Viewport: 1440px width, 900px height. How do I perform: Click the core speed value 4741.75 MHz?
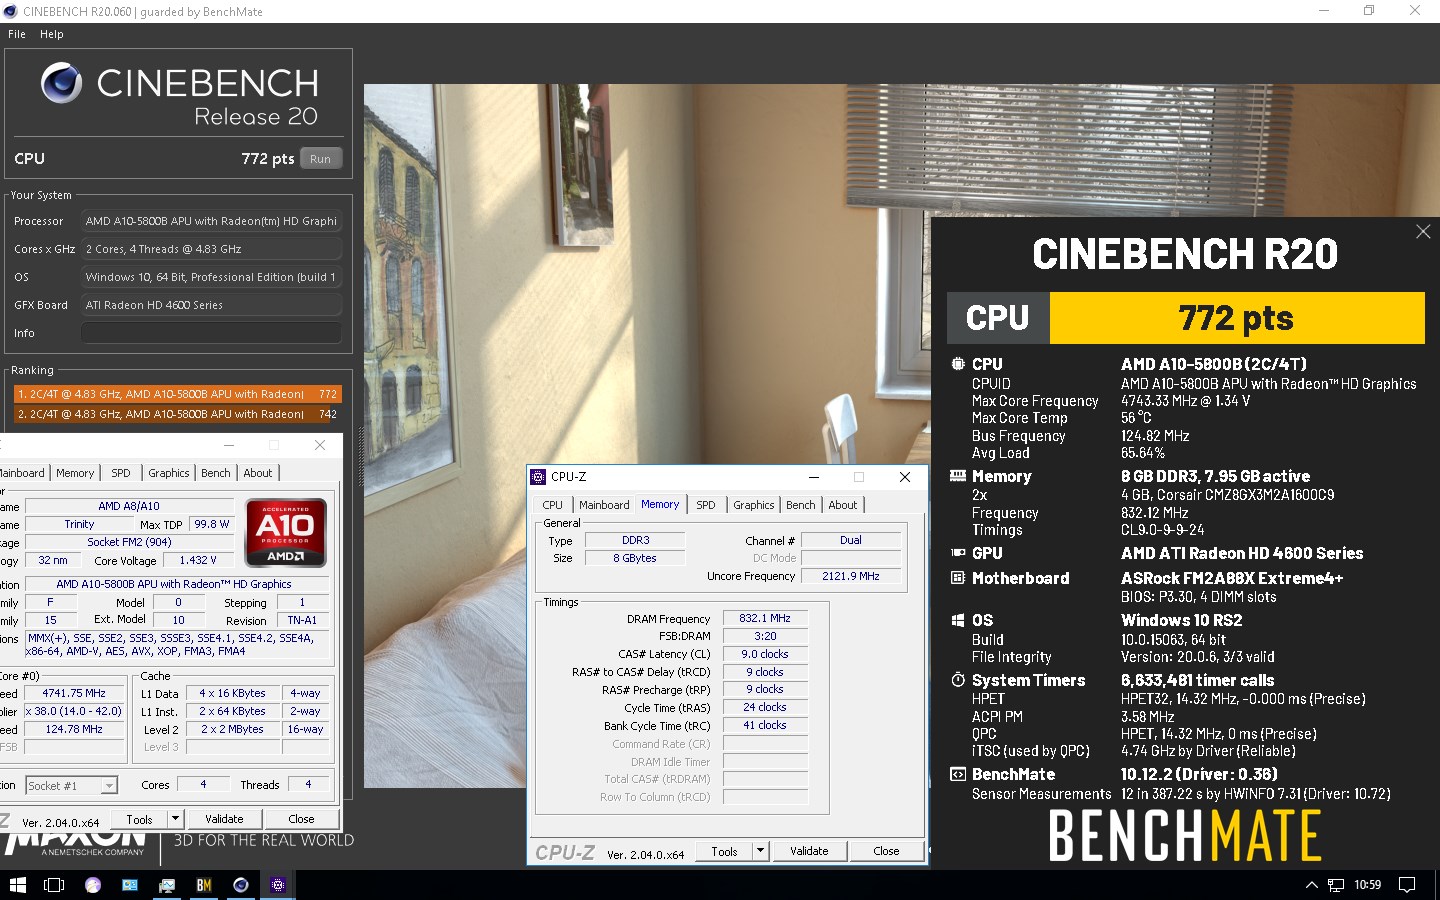click(74, 693)
